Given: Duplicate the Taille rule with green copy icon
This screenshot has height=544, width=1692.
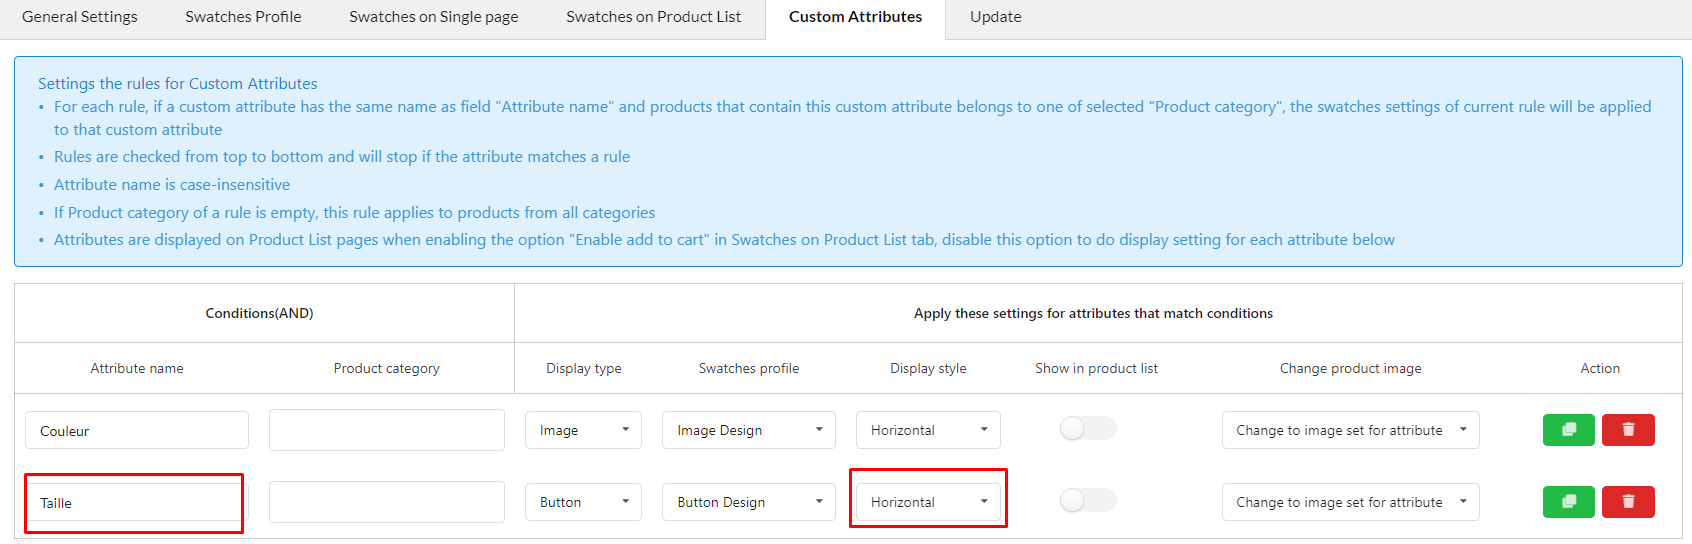Looking at the screenshot, I should [x=1568, y=502].
